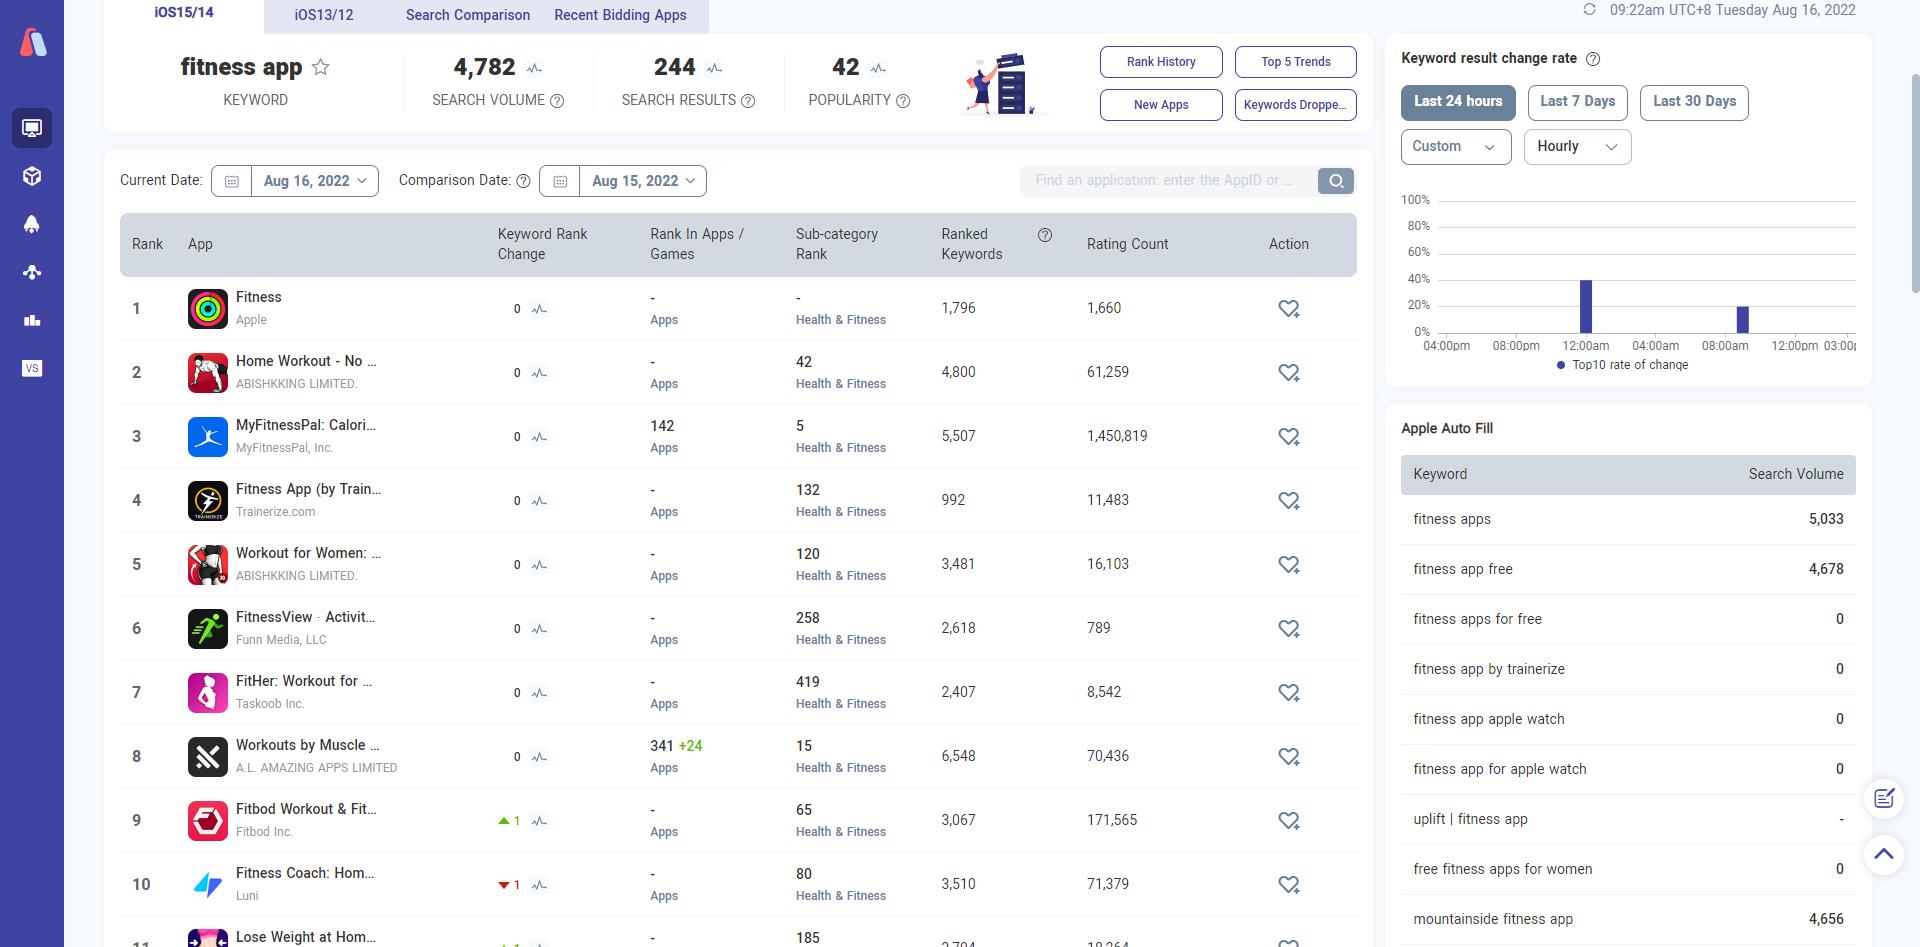Favorite the Workout for Women app
Screen dimensions: 1920x947
(1289, 565)
